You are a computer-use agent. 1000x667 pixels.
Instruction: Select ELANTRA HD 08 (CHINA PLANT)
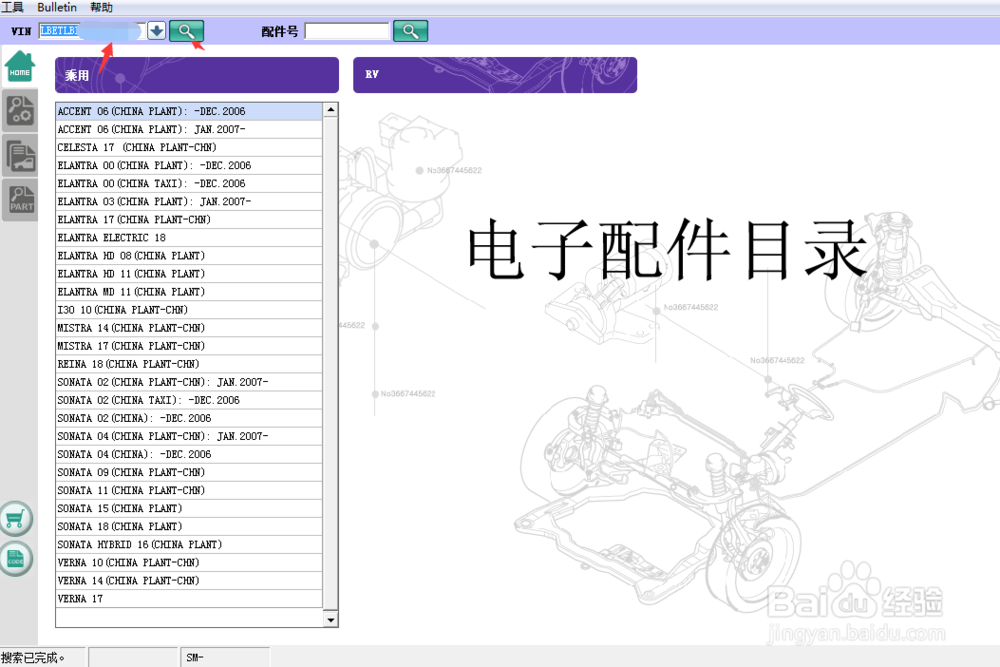(x=189, y=256)
